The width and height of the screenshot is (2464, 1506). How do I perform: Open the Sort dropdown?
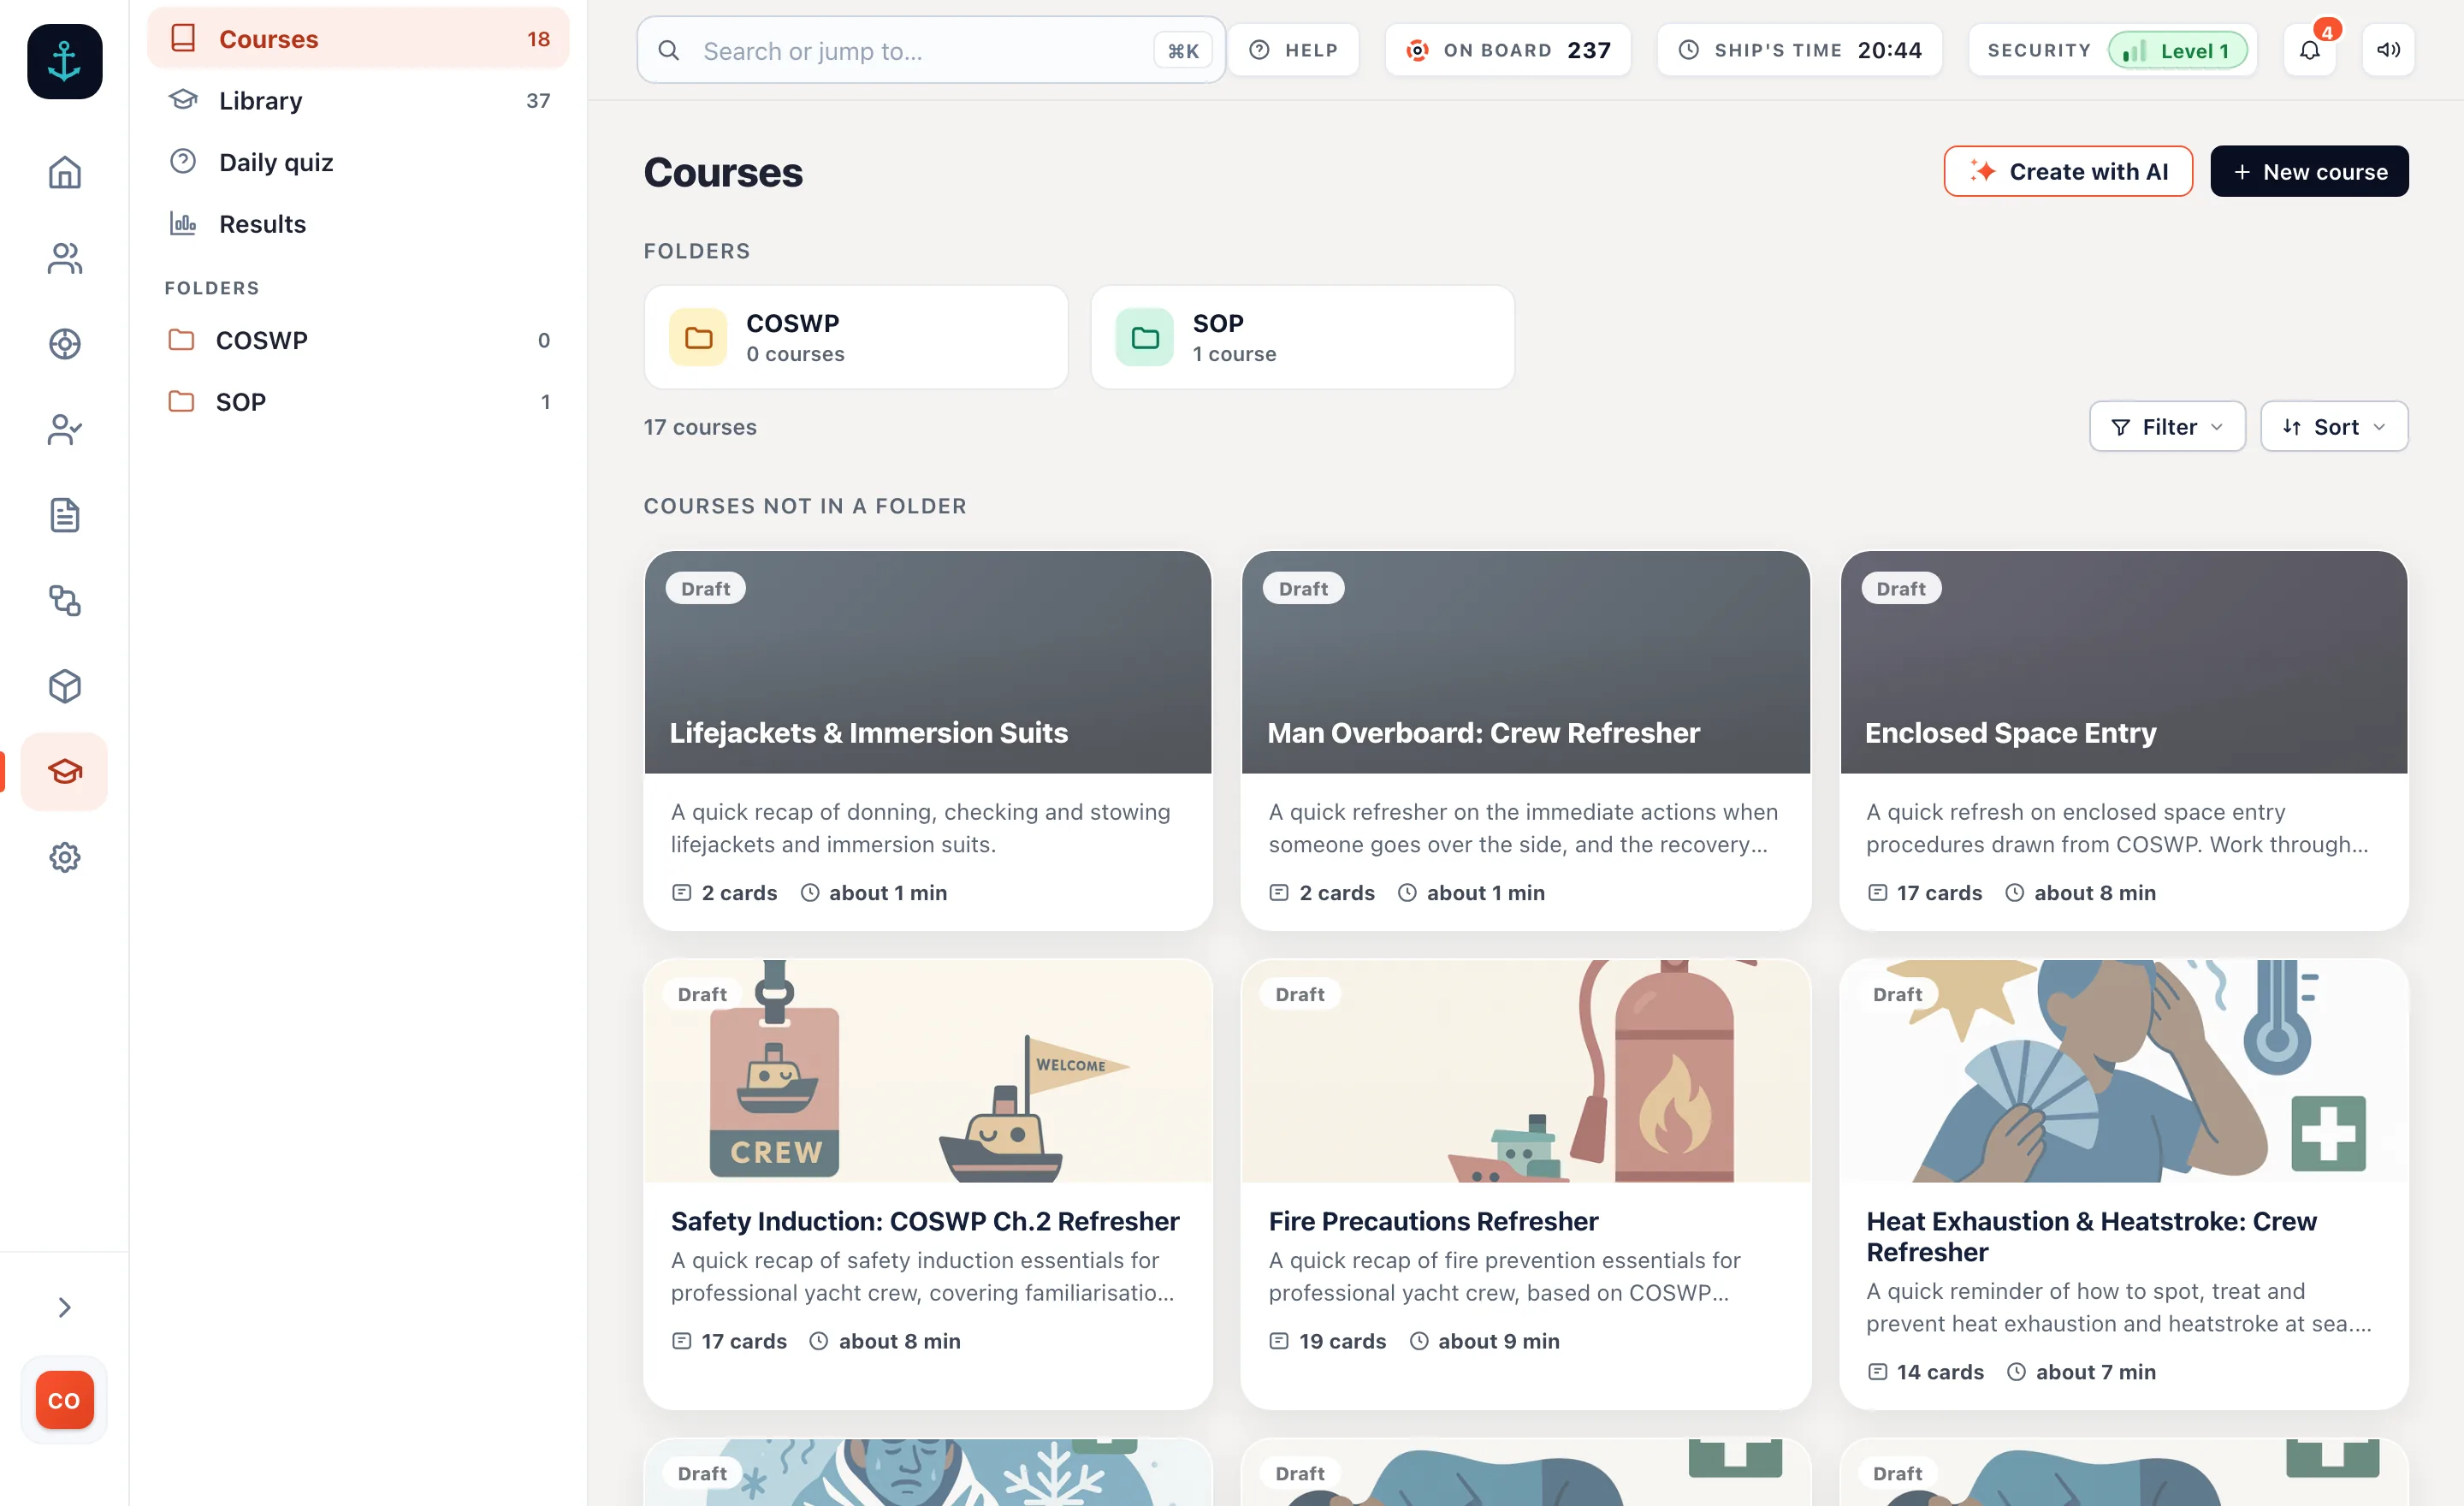[2334, 427]
